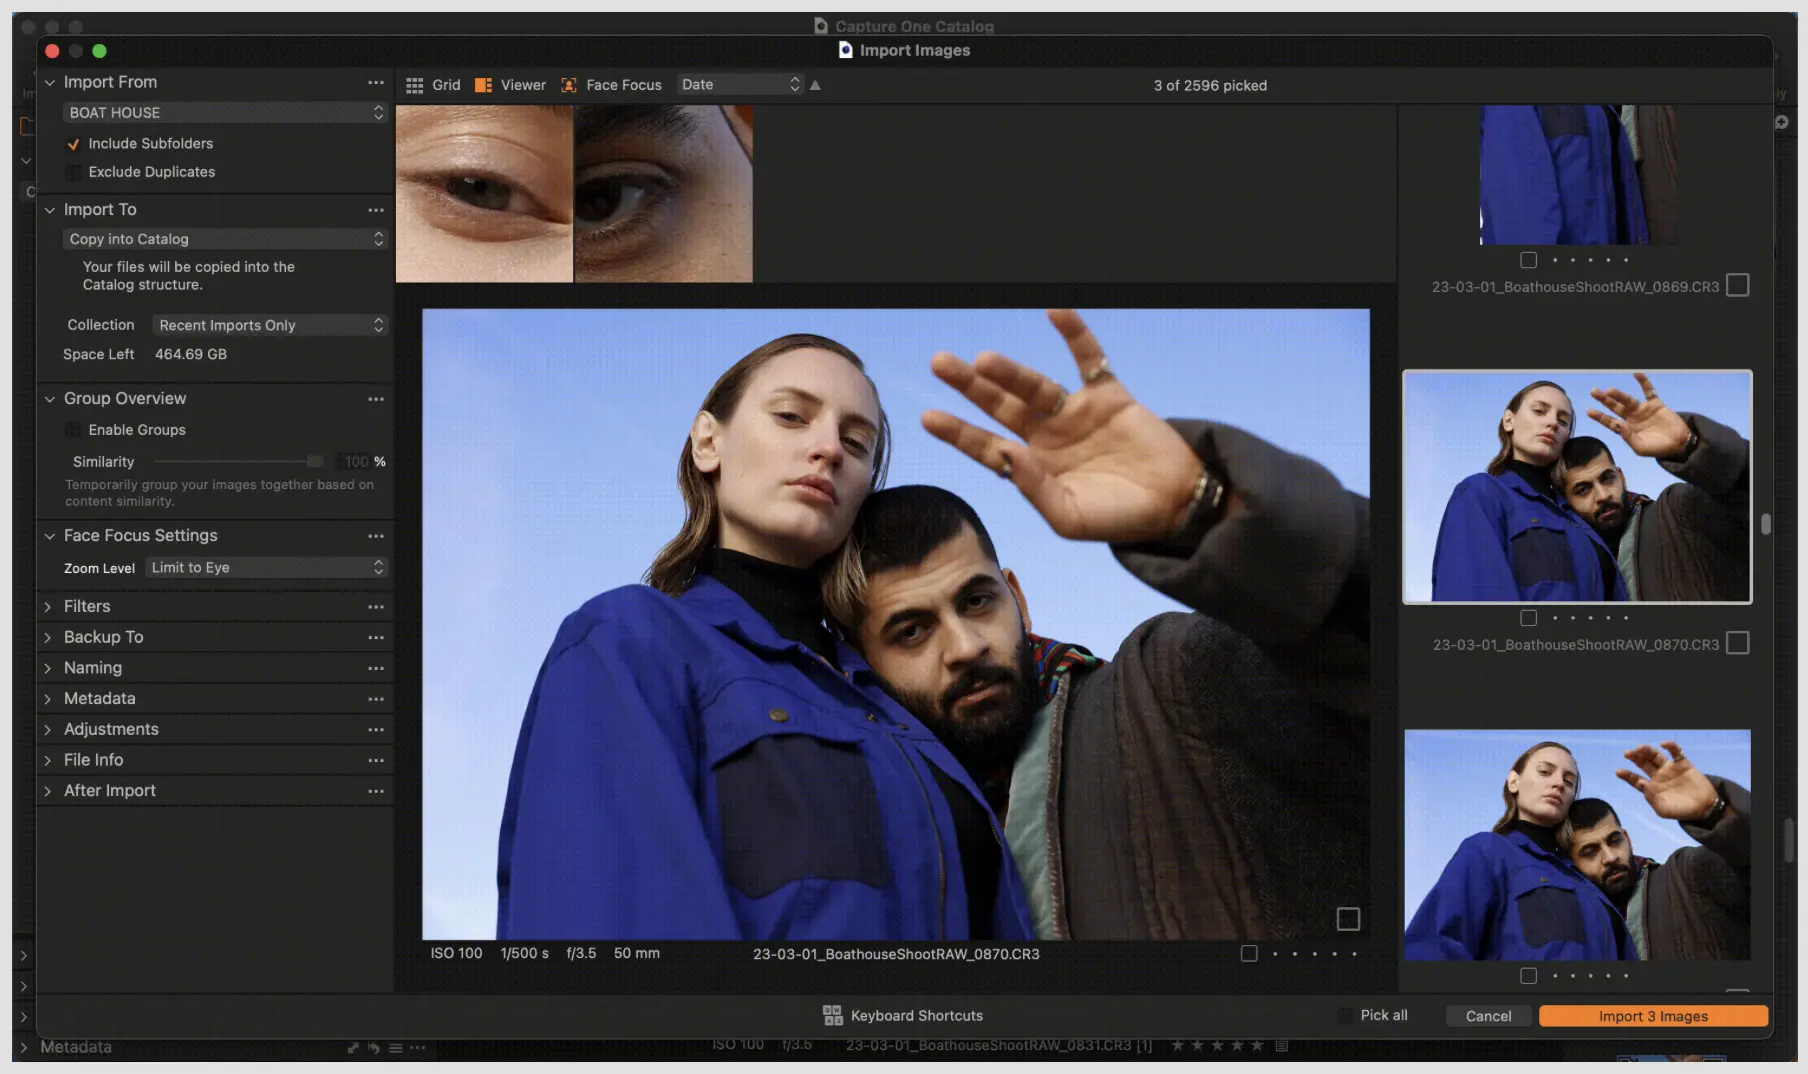1808x1074 pixels.
Task: Open After Import ellipsis menu
Action: point(375,791)
